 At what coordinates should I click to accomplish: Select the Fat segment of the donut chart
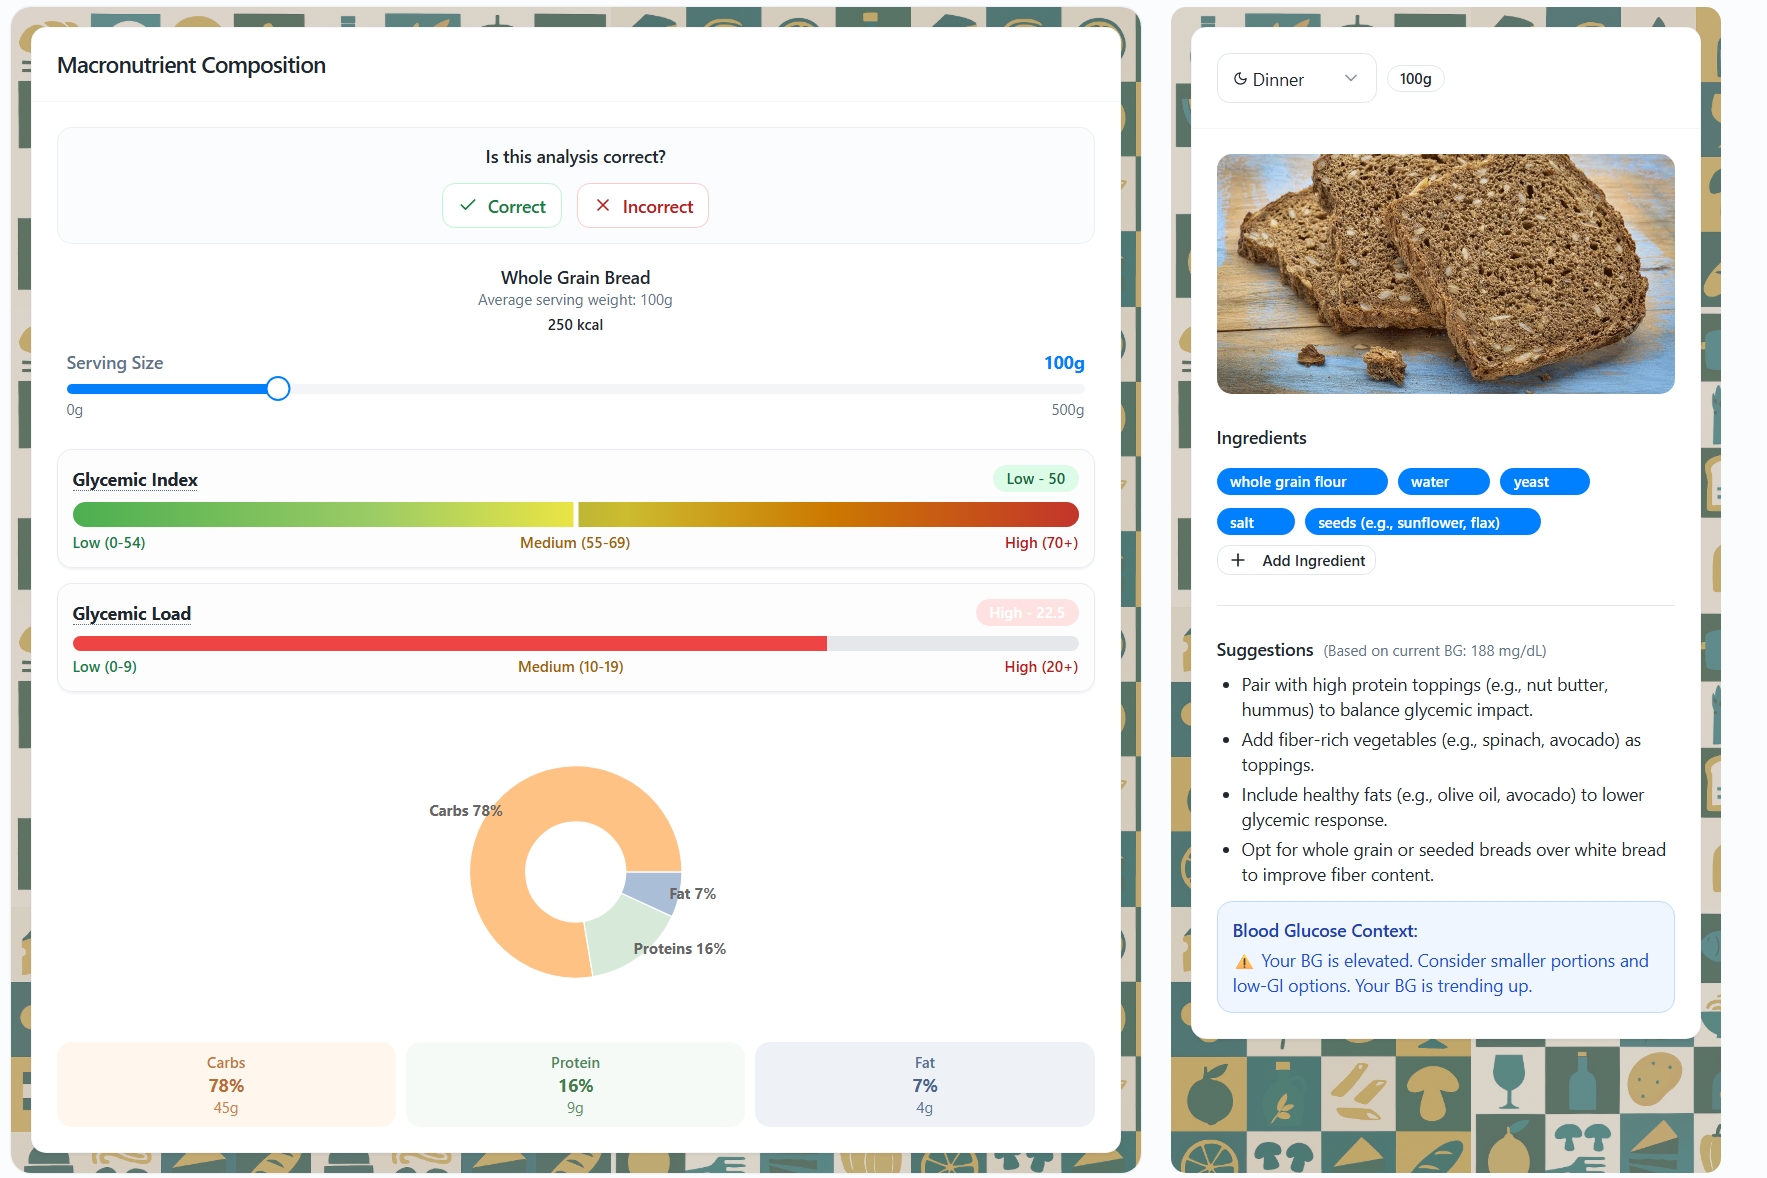pyautogui.click(x=651, y=888)
